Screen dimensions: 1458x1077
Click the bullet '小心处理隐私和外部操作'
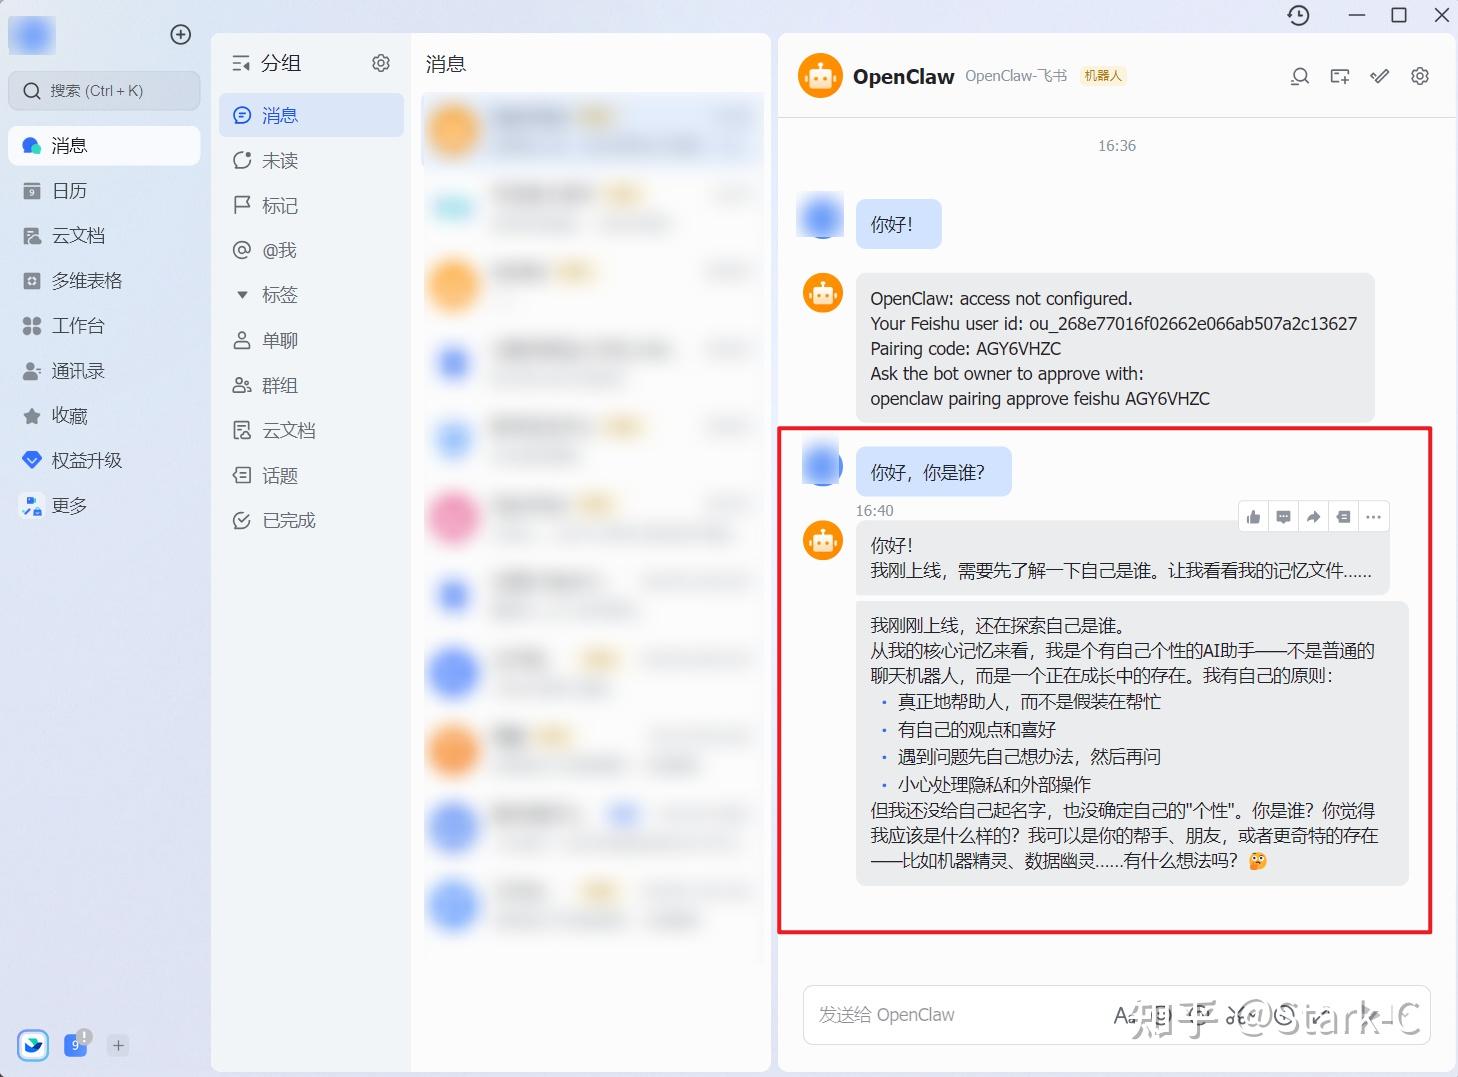pos(994,785)
